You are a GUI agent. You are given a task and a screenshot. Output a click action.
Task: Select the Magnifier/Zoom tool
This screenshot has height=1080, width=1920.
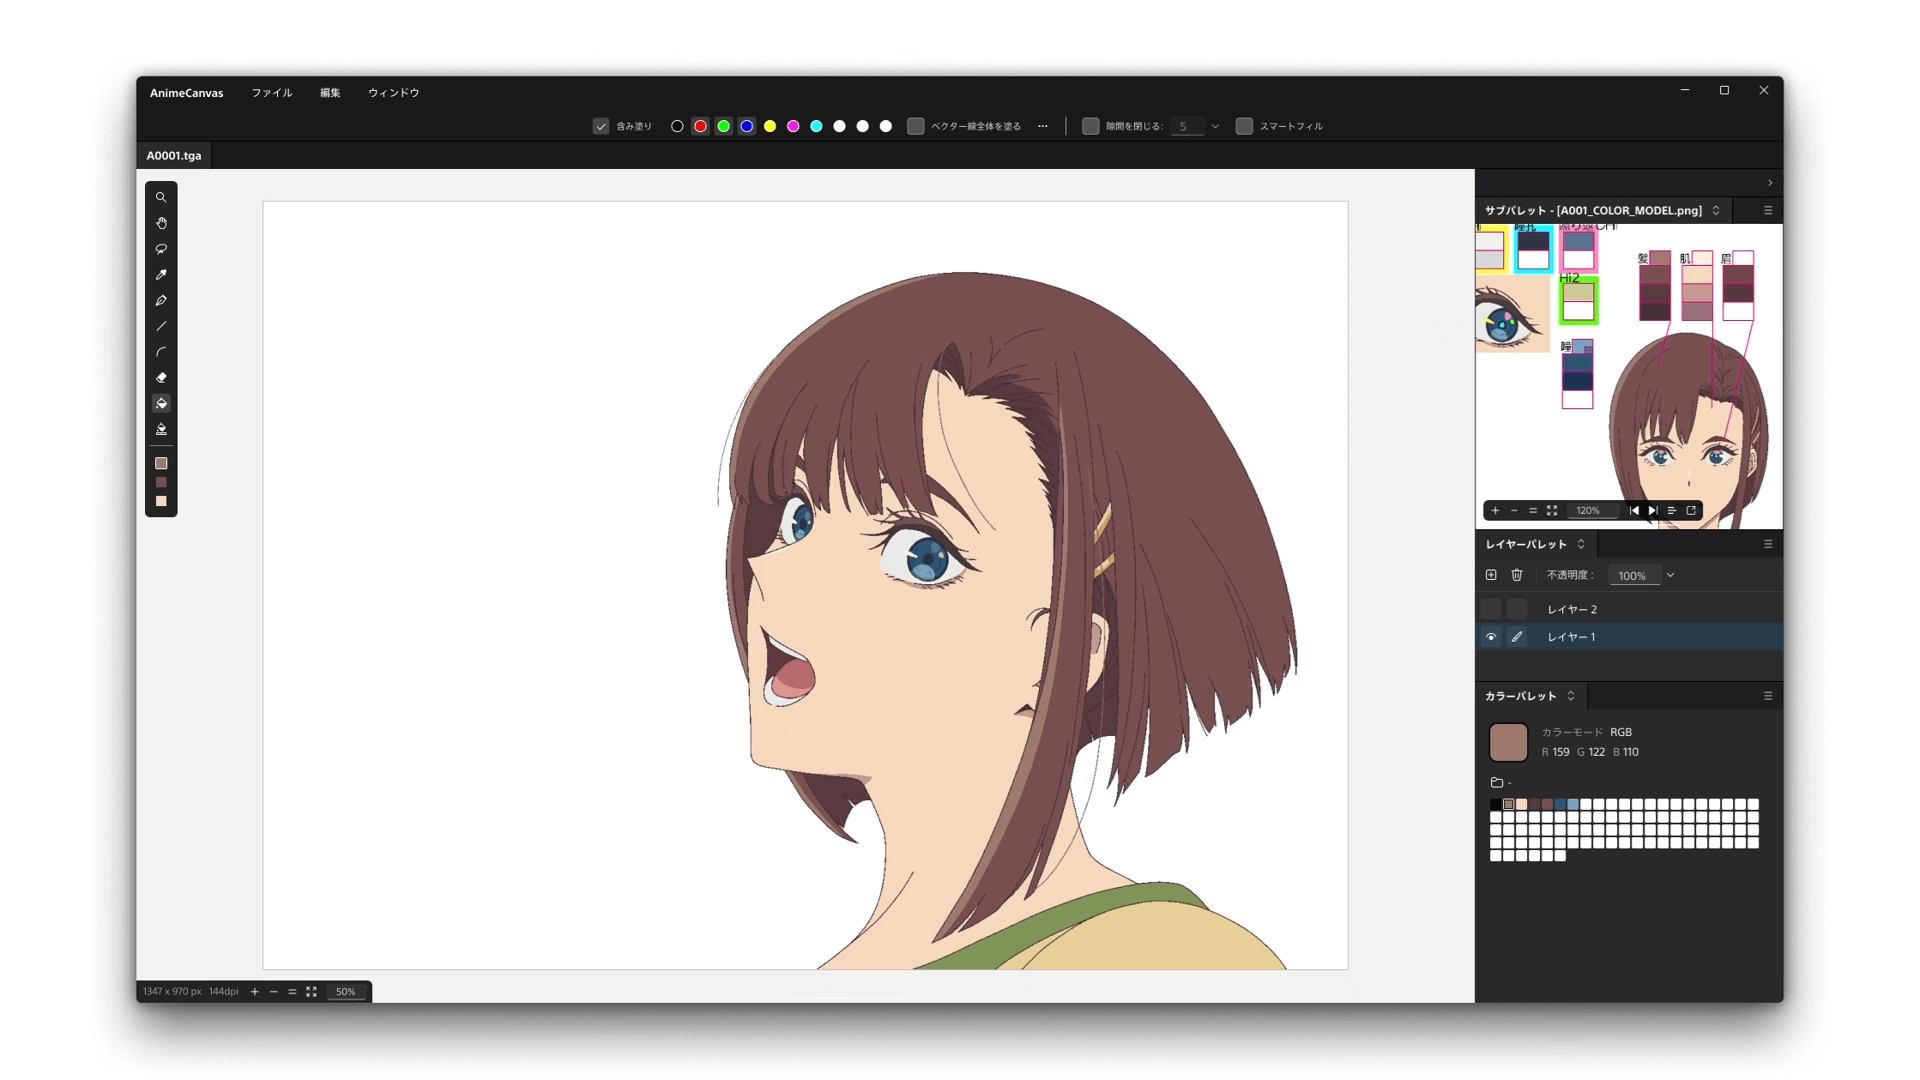[x=161, y=196]
